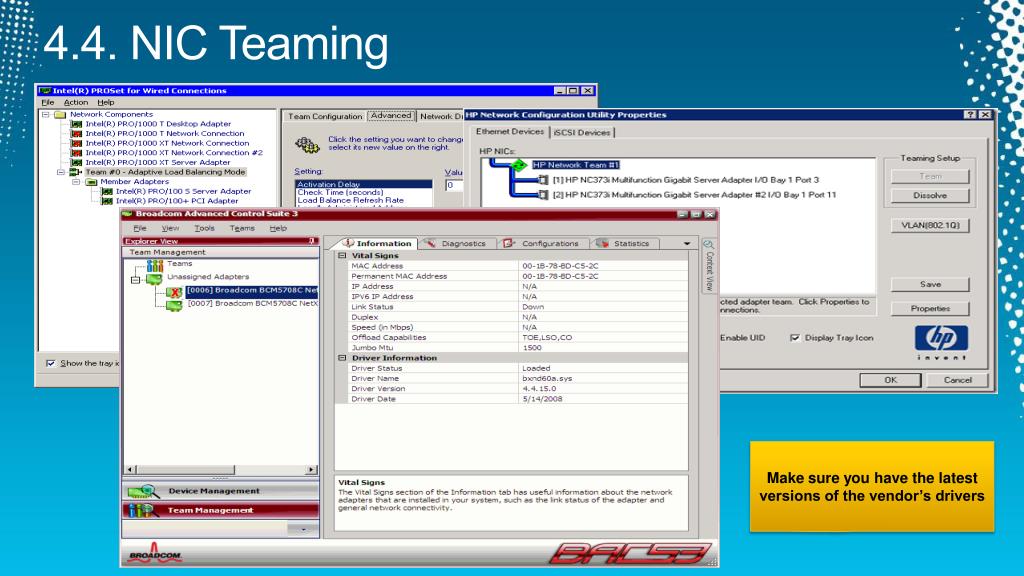The width and height of the screenshot is (1024, 576).
Task: Click the Offload Capabilities value TOE,LSO,CO
Action: (547, 338)
